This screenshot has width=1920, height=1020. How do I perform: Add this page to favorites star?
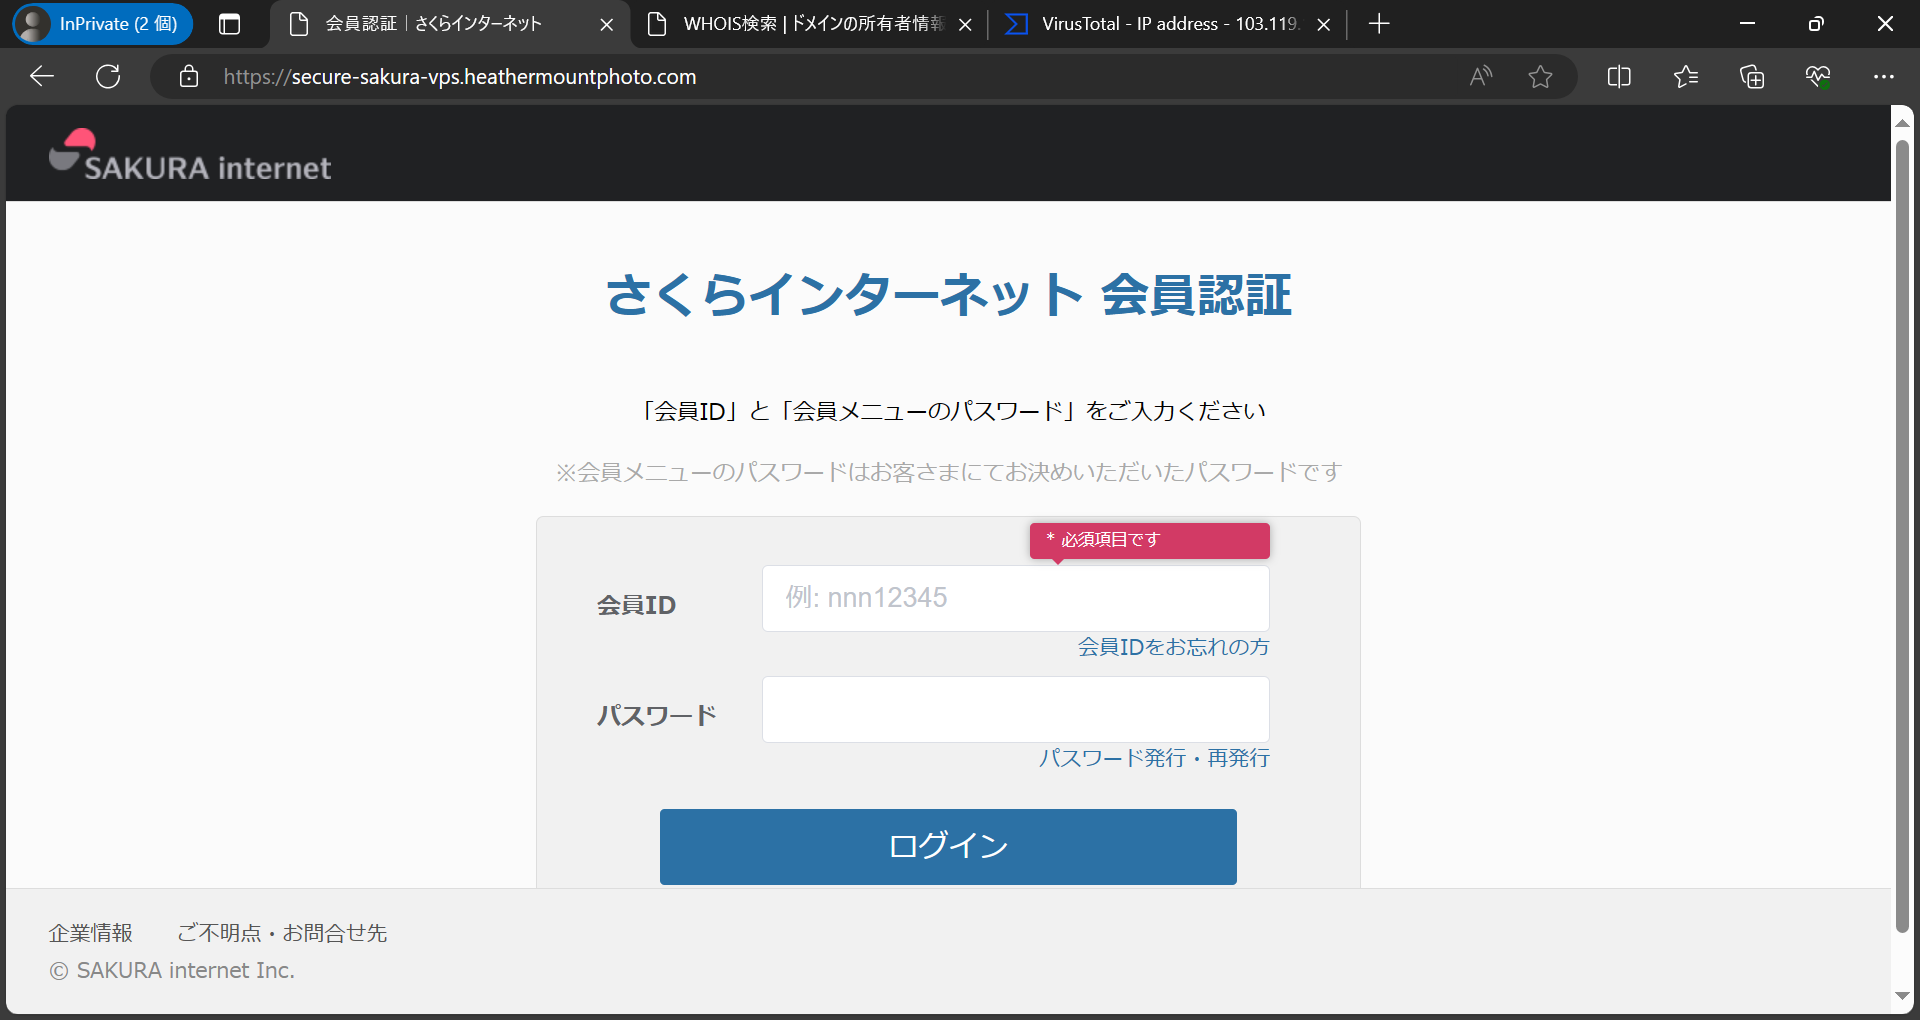[1540, 76]
